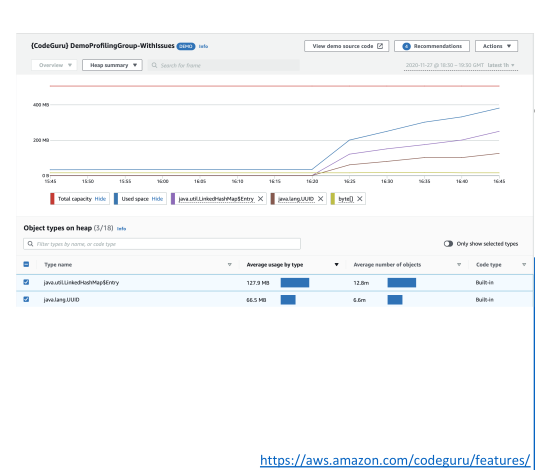
Task: Click the blue Used space color swatch
Action: (x=116, y=199)
